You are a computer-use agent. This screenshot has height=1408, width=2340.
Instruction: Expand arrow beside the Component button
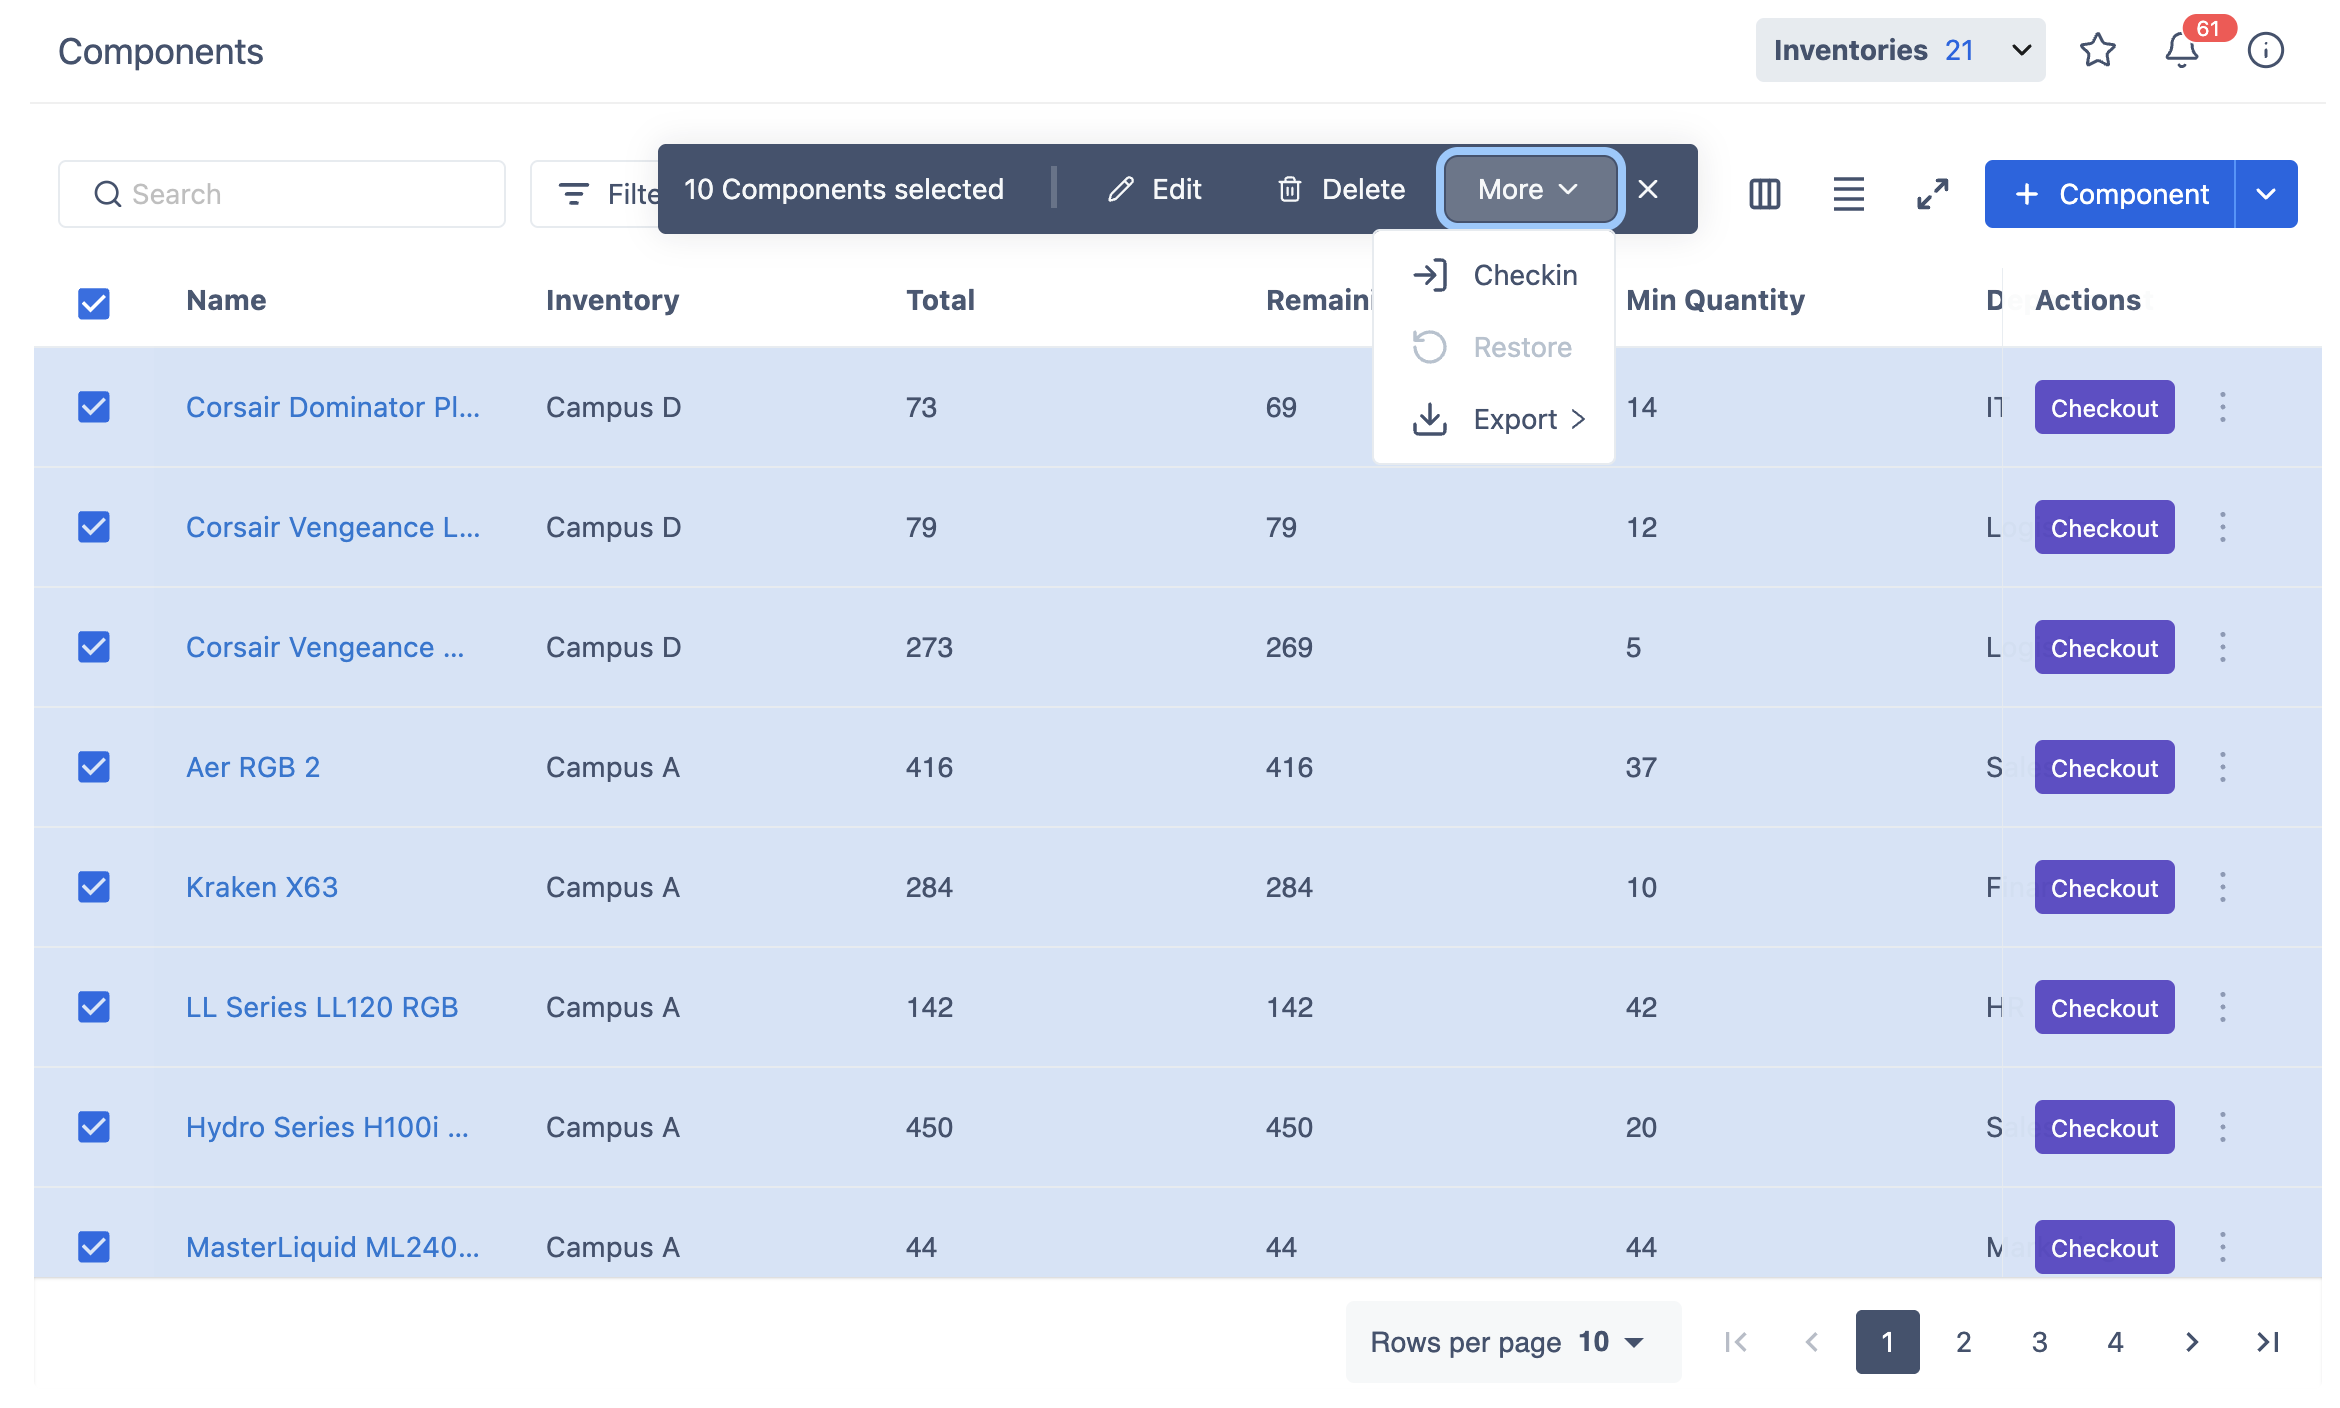coord(2266,194)
